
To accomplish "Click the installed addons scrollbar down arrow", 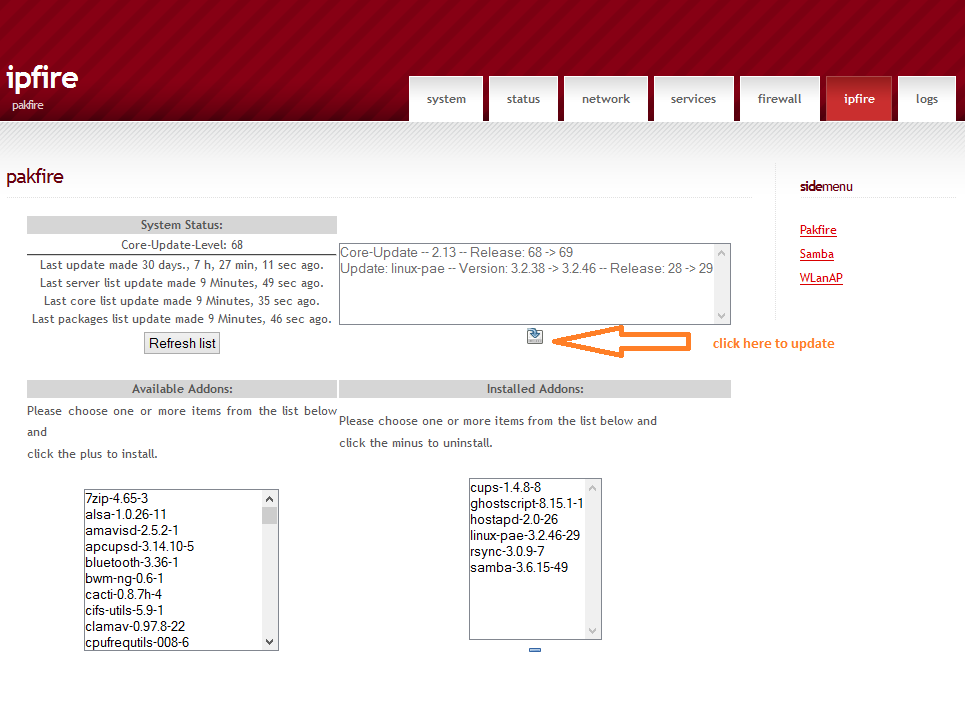I will pyautogui.click(x=593, y=630).
